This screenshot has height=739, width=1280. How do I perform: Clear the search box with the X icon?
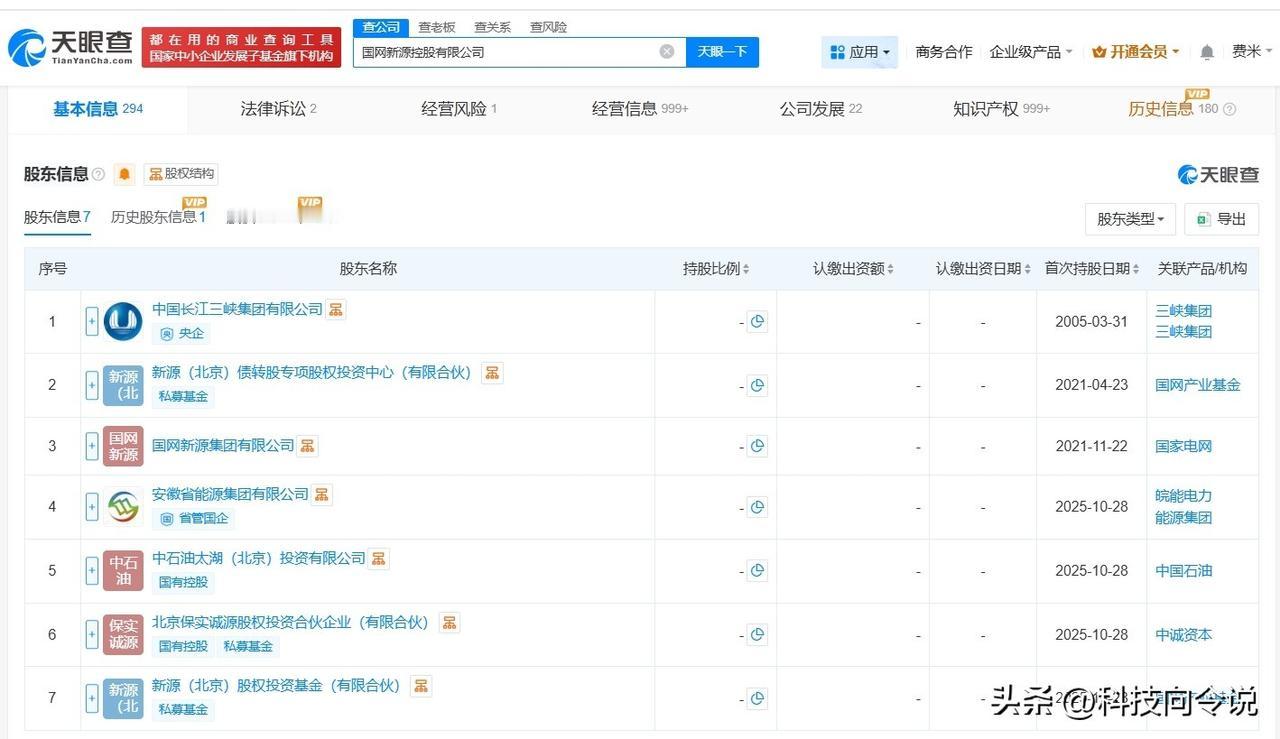[667, 52]
